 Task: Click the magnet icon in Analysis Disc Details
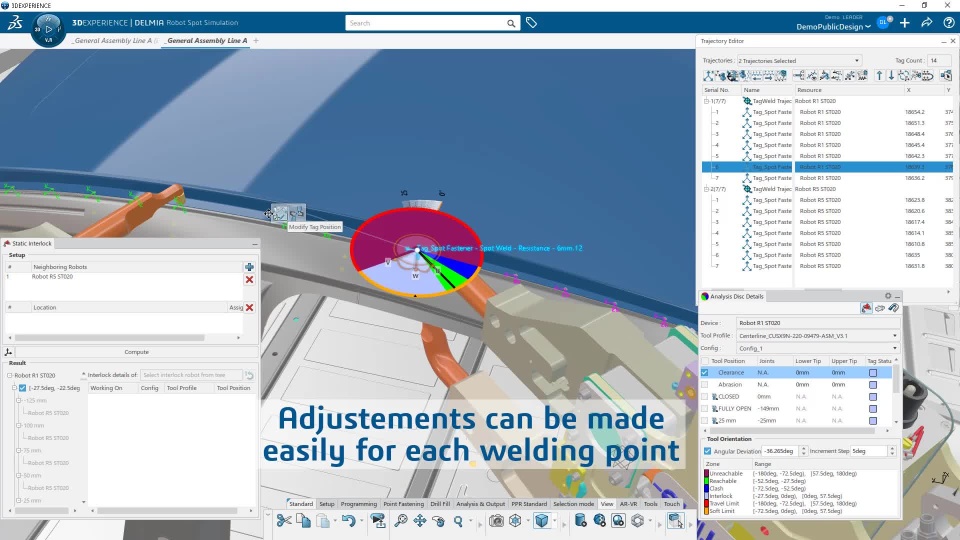point(893,308)
